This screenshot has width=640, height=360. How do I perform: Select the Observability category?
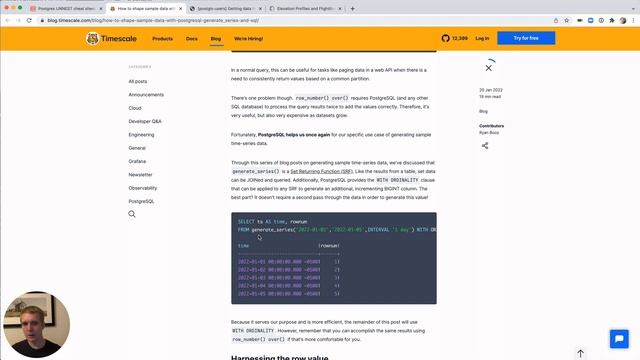[142, 188]
